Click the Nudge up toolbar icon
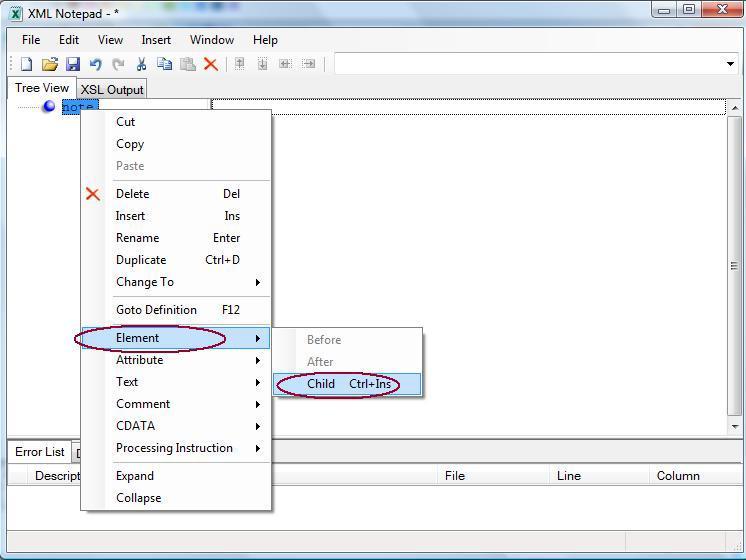This screenshot has width=746, height=560. pyautogui.click(x=240, y=63)
